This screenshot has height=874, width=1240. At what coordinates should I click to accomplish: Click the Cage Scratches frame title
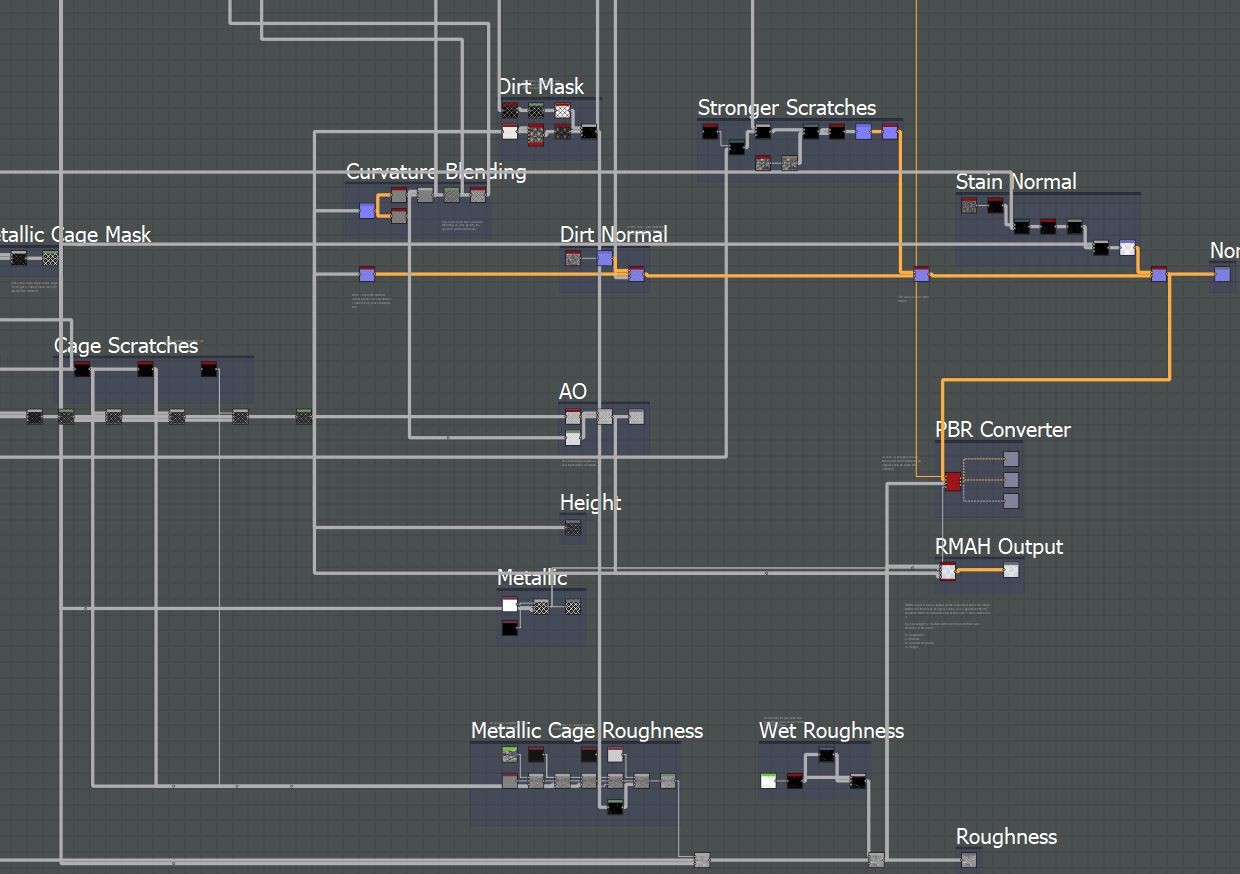pyautogui.click(x=126, y=346)
